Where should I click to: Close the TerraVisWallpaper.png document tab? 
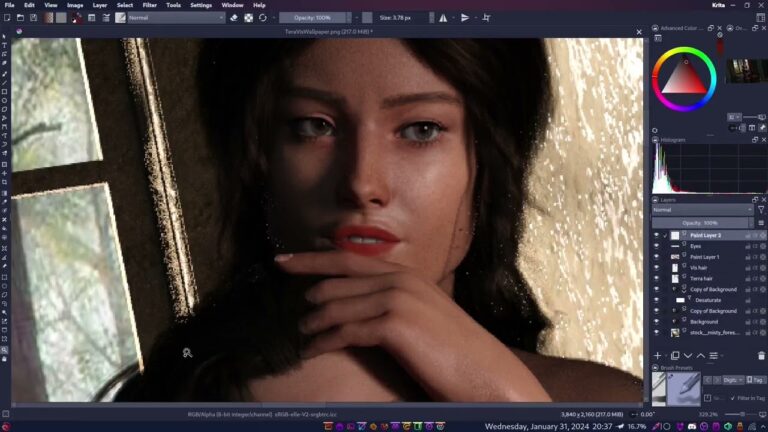coord(639,32)
